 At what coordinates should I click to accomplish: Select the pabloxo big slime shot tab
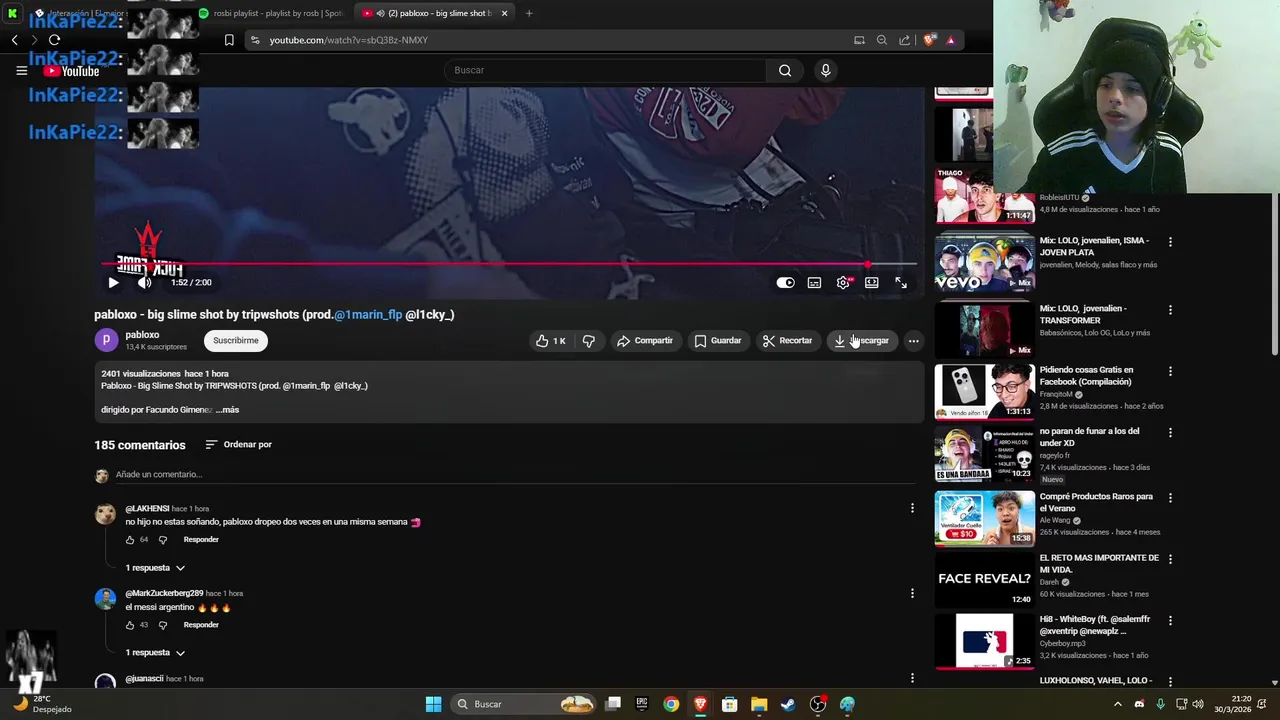click(436, 13)
